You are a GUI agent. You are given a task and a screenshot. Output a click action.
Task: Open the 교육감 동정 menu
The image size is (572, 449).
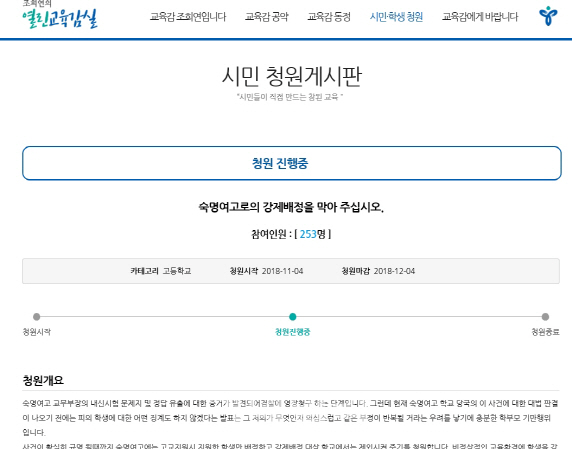point(329,17)
